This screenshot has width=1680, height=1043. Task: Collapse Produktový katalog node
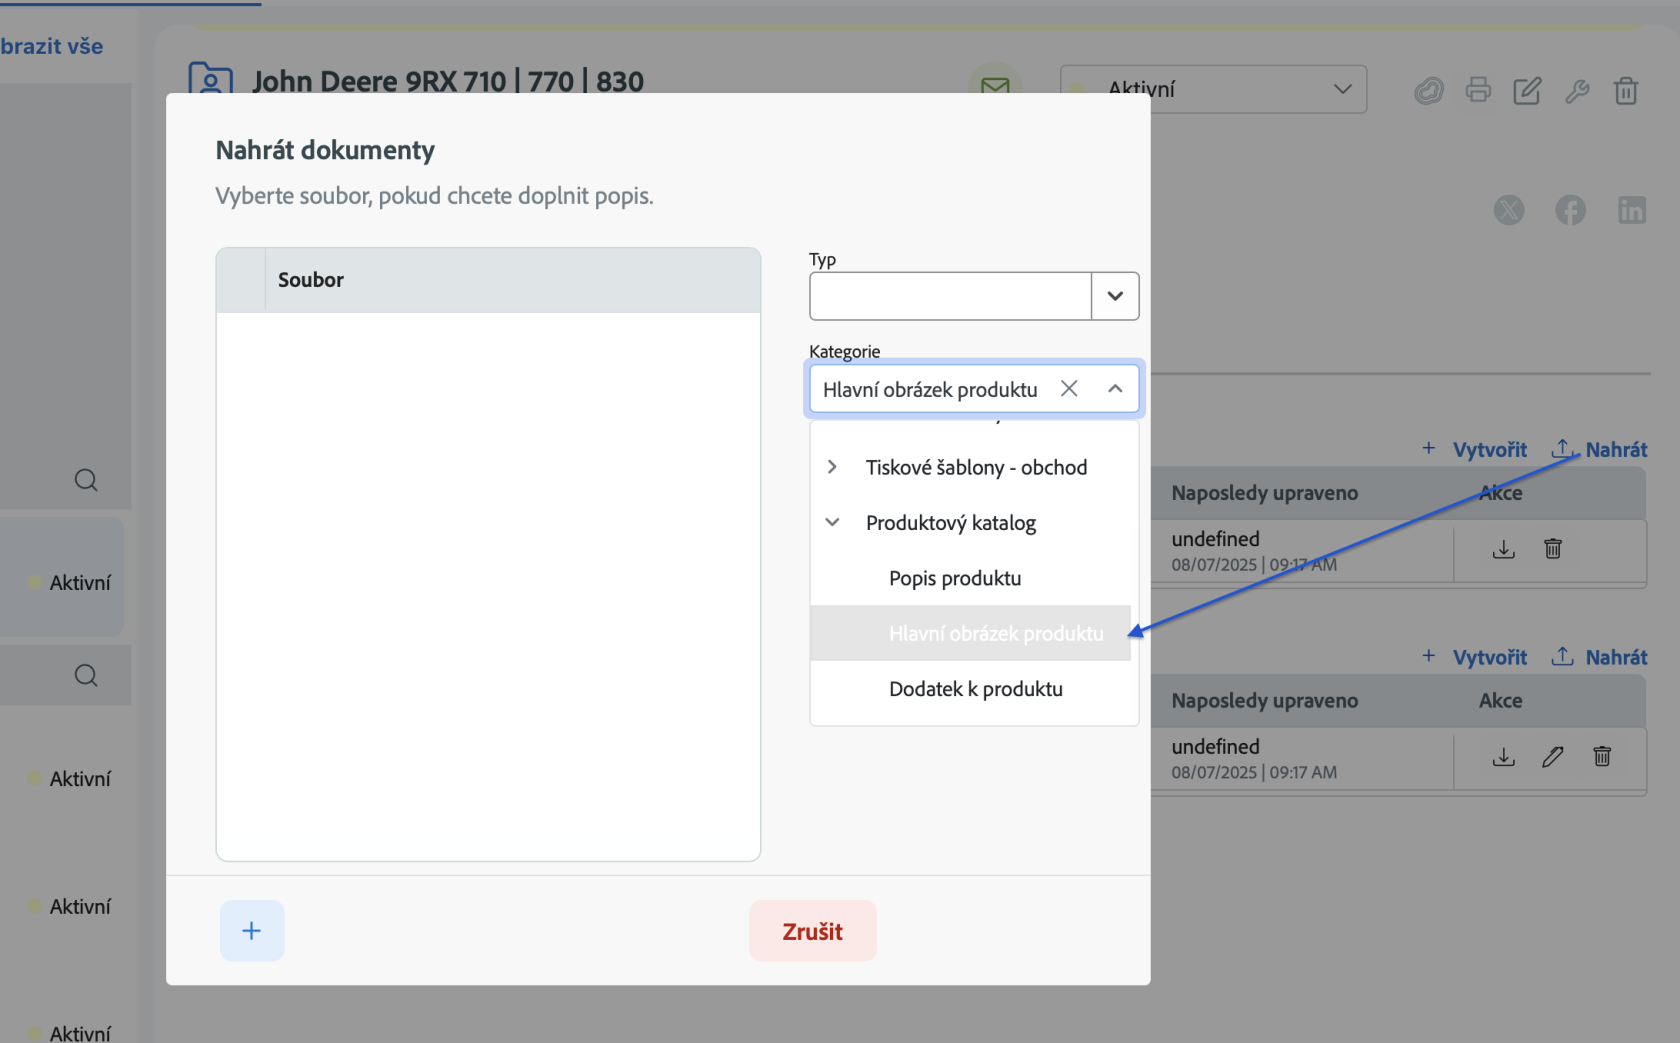(832, 522)
